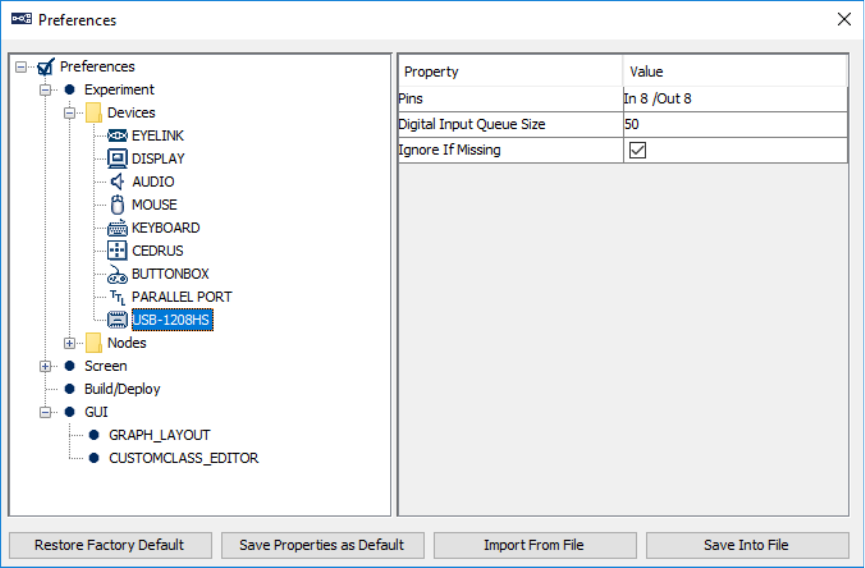Select the EYELINK tree label
Screen dimensions: 865x568
coord(158,136)
